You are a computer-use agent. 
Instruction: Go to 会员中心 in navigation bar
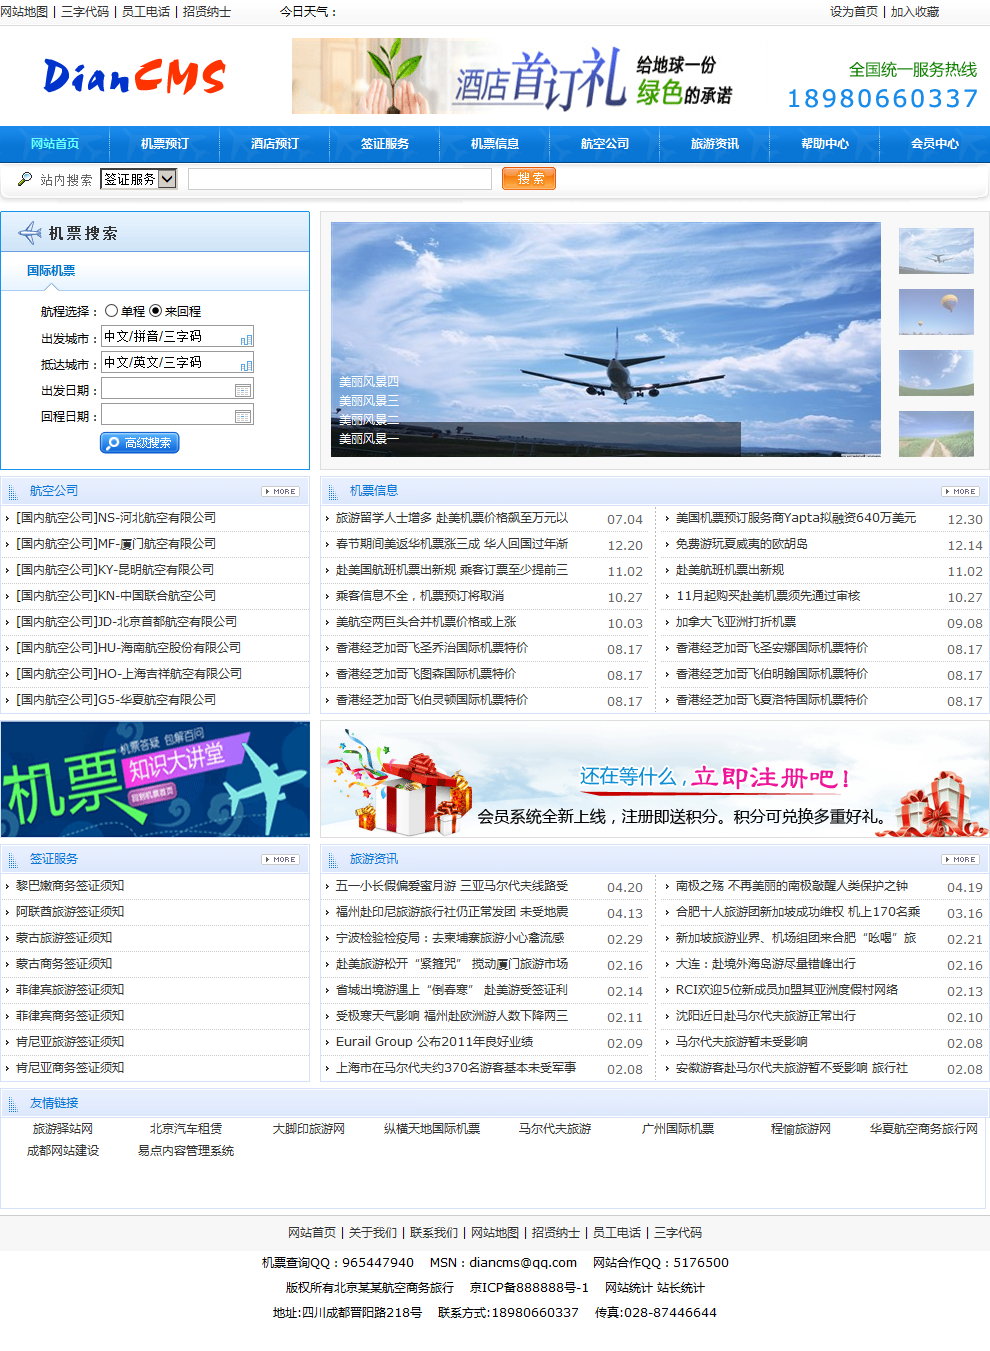(934, 144)
